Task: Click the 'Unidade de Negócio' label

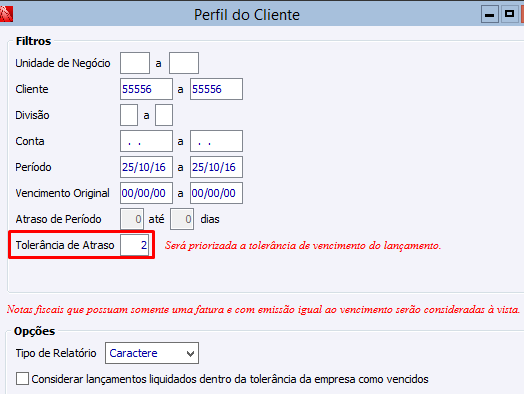Action: [63, 63]
